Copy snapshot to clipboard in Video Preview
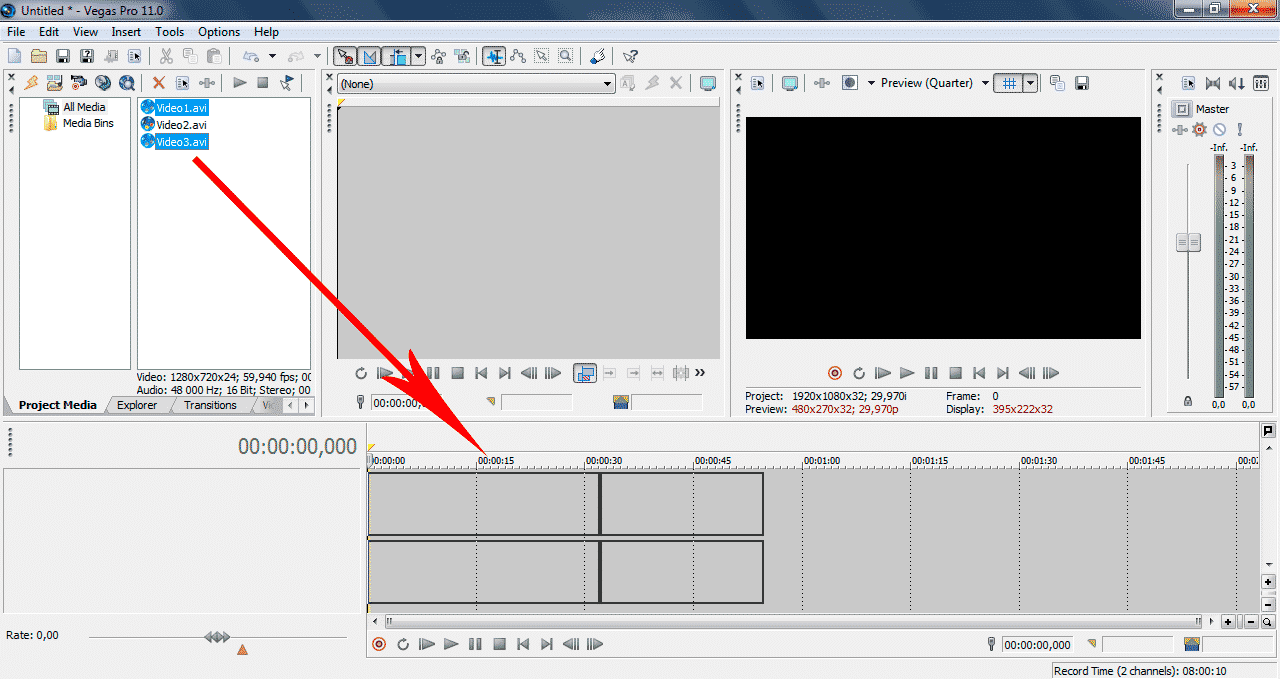1280x679 pixels. (1057, 83)
